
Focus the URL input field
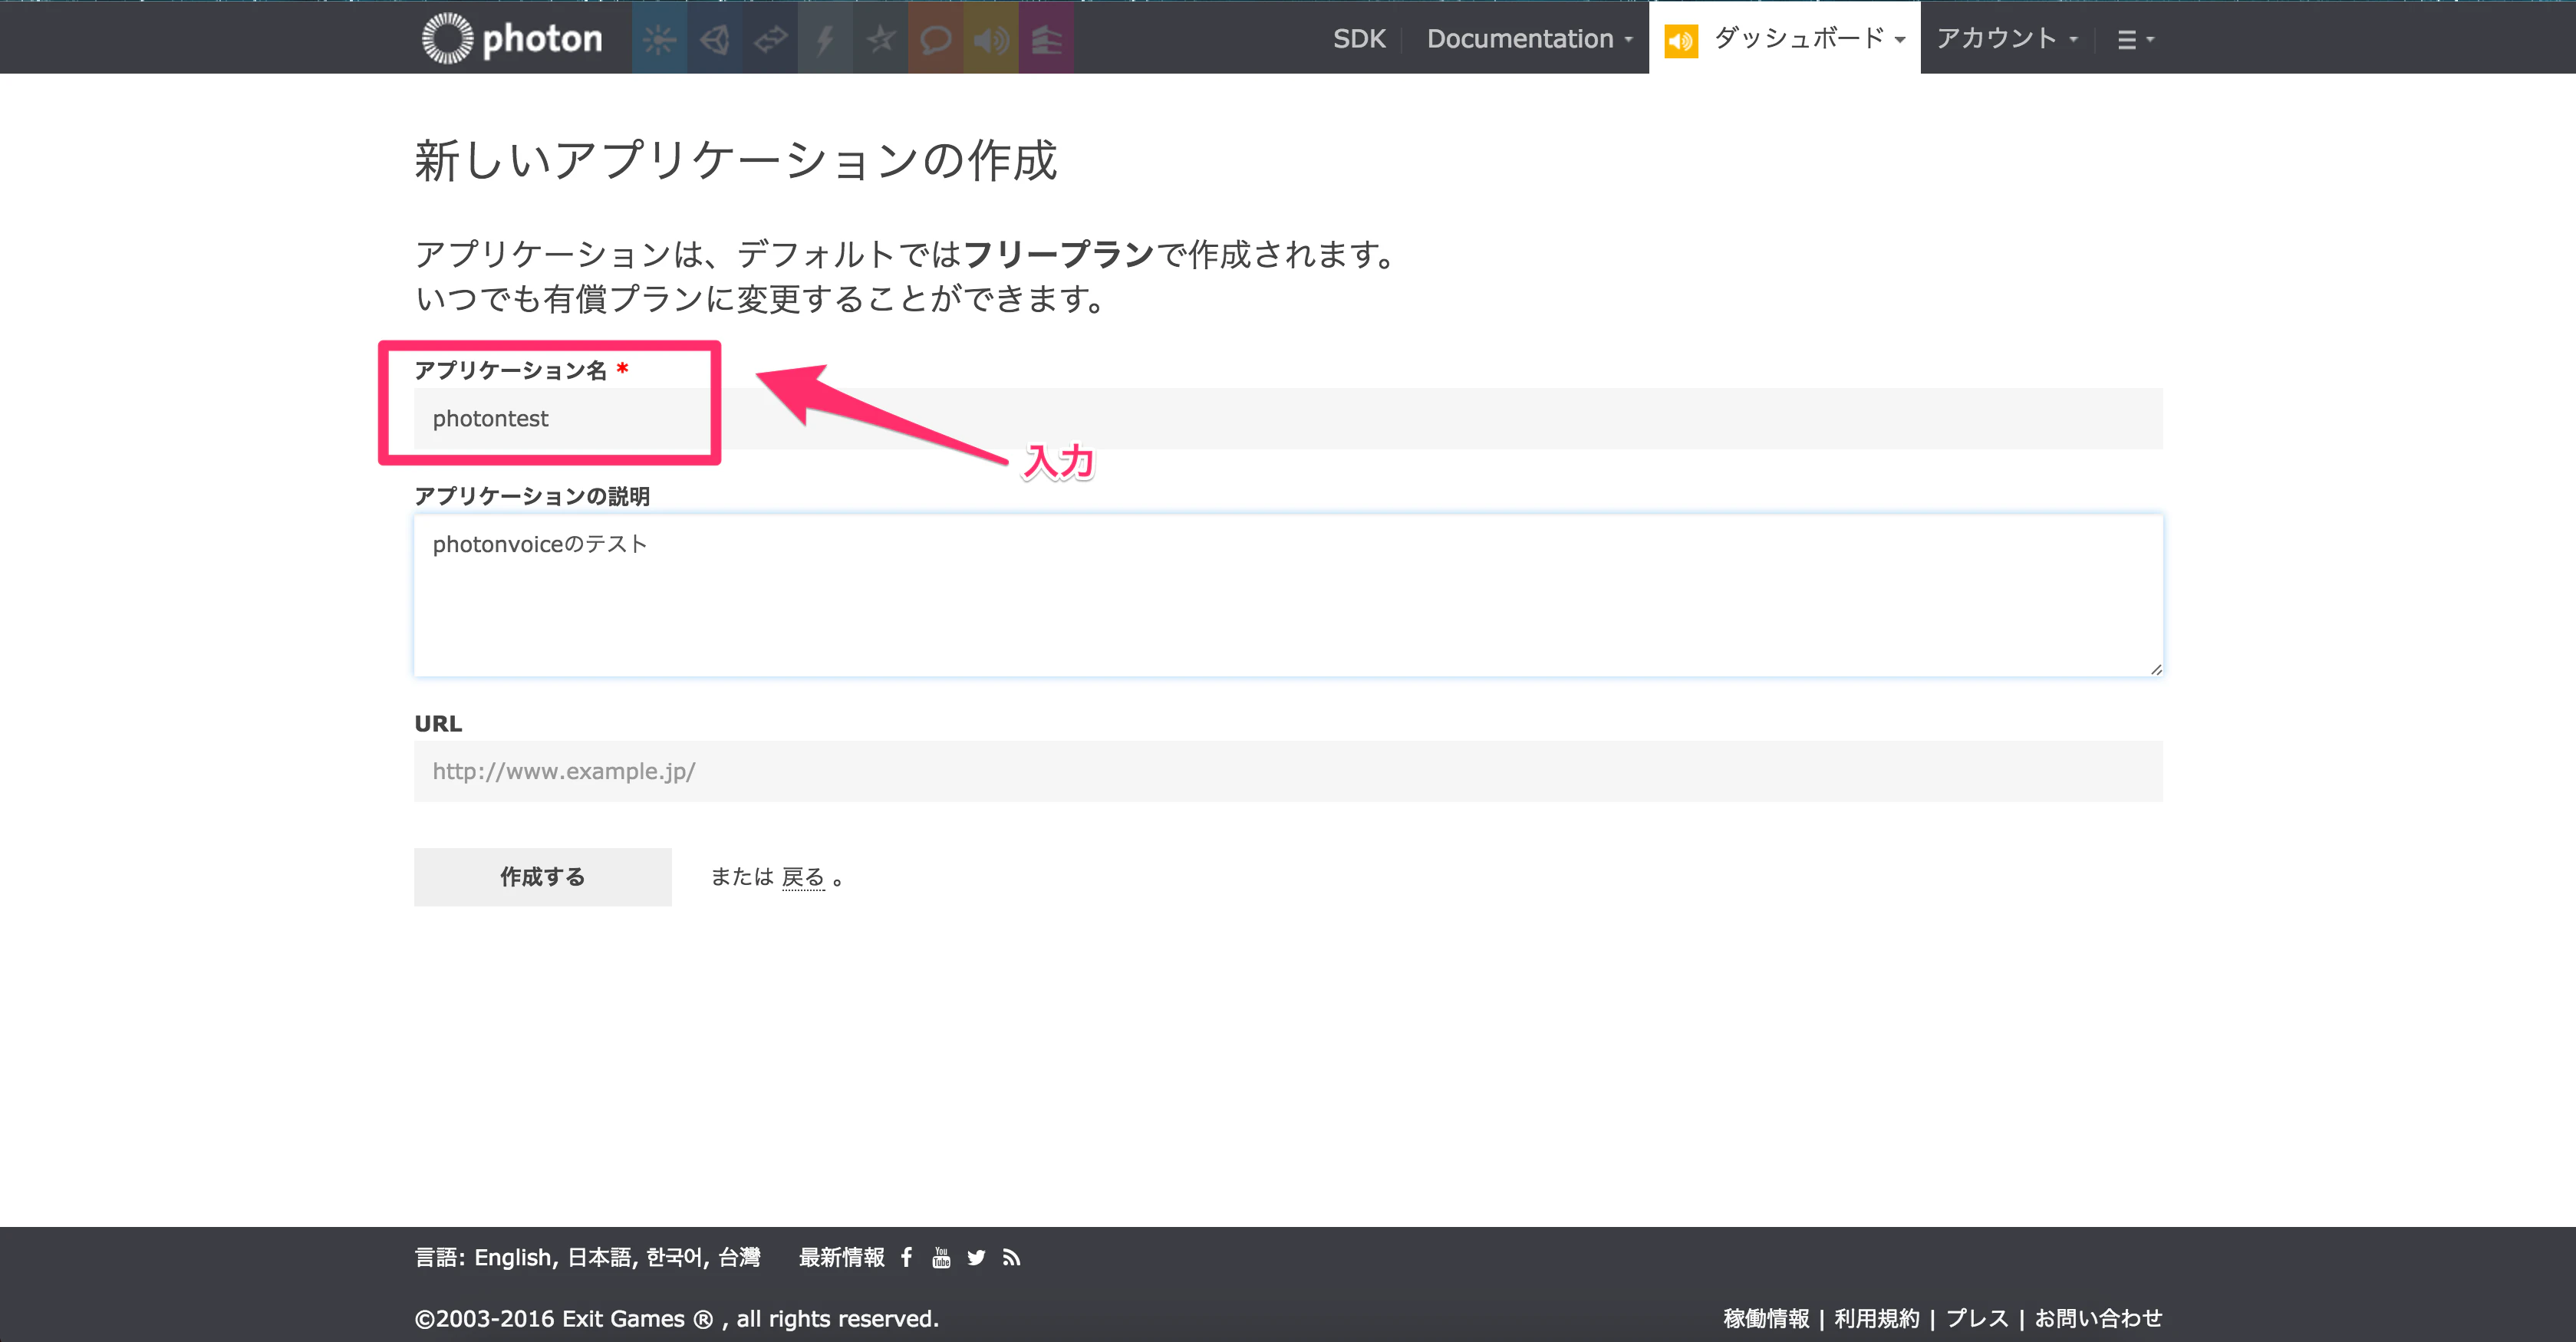pos(1288,771)
